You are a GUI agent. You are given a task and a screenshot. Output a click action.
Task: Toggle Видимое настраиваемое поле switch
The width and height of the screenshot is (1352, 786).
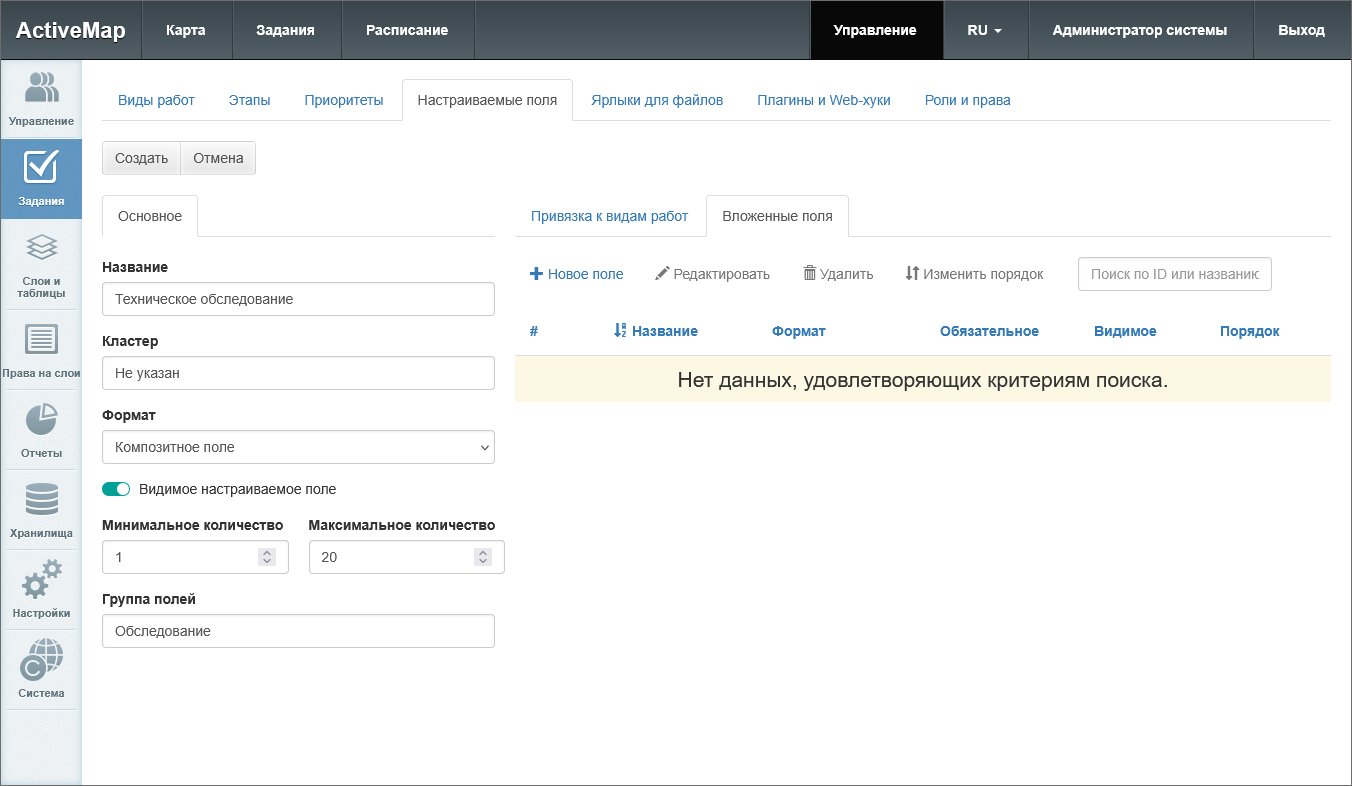pyautogui.click(x=116, y=489)
